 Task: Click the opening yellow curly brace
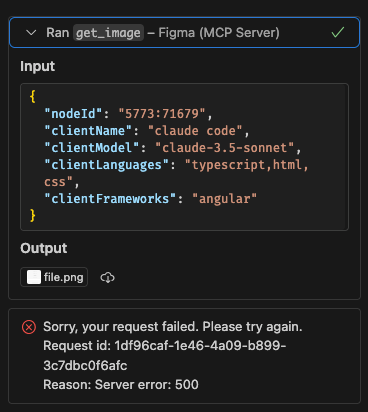[32, 97]
